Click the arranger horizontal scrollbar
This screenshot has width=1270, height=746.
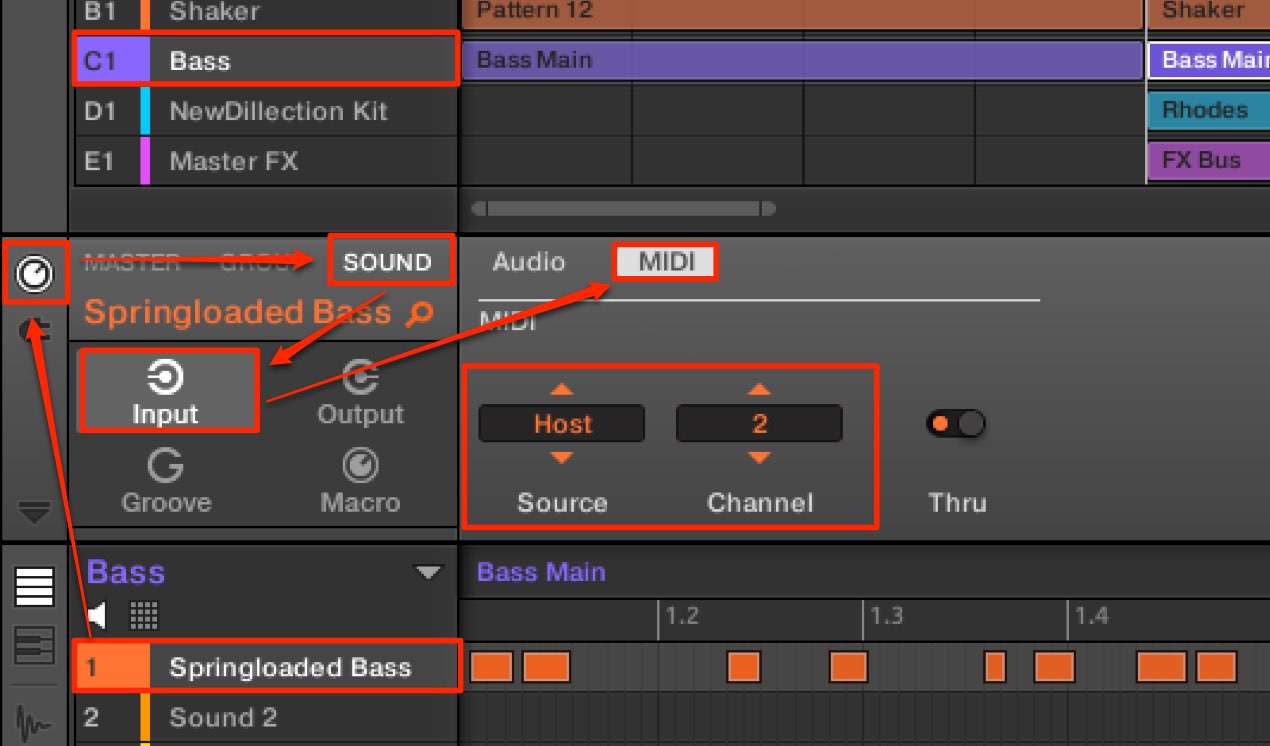click(624, 209)
